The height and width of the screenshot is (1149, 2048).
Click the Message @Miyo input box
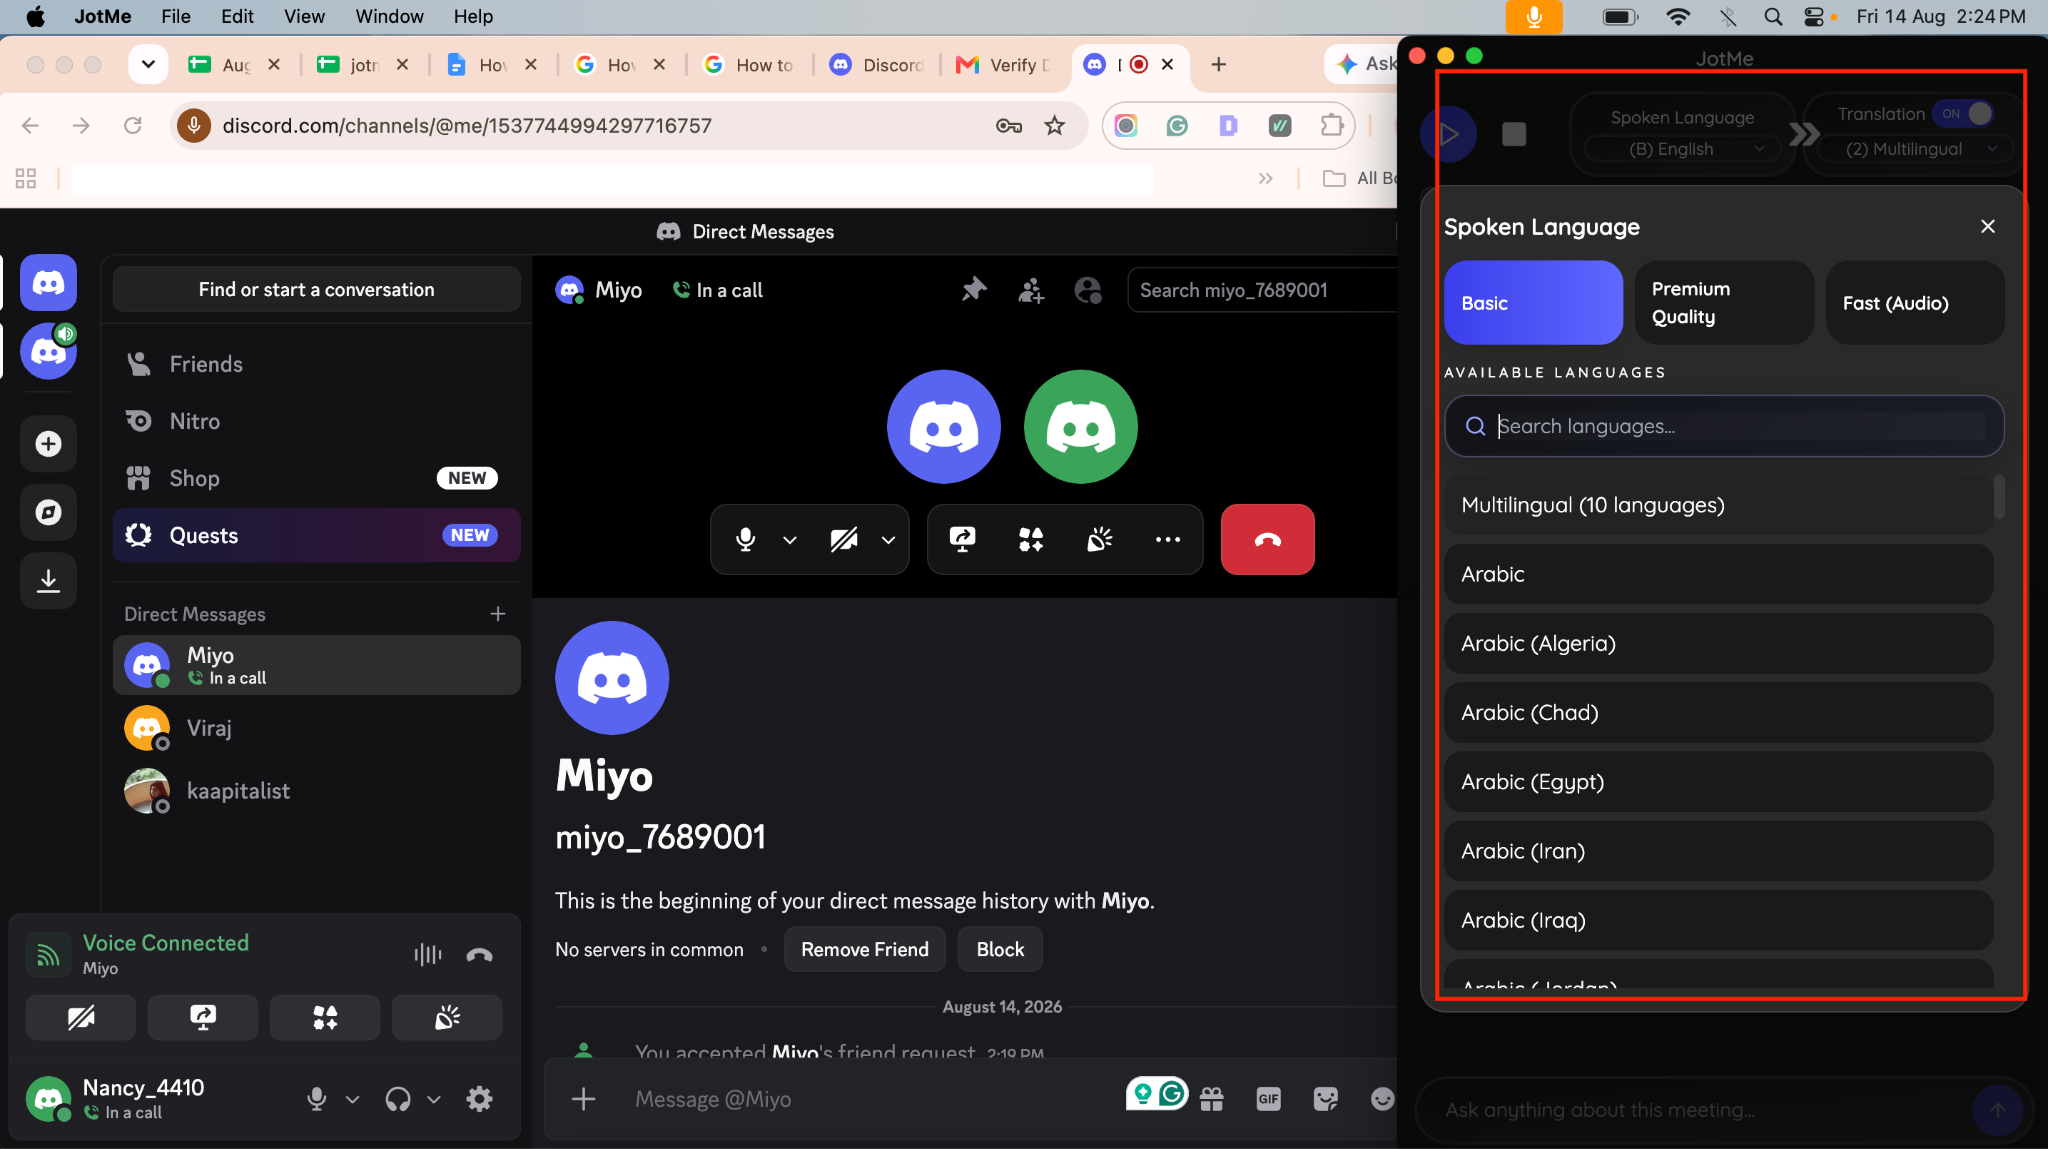pos(870,1099)
